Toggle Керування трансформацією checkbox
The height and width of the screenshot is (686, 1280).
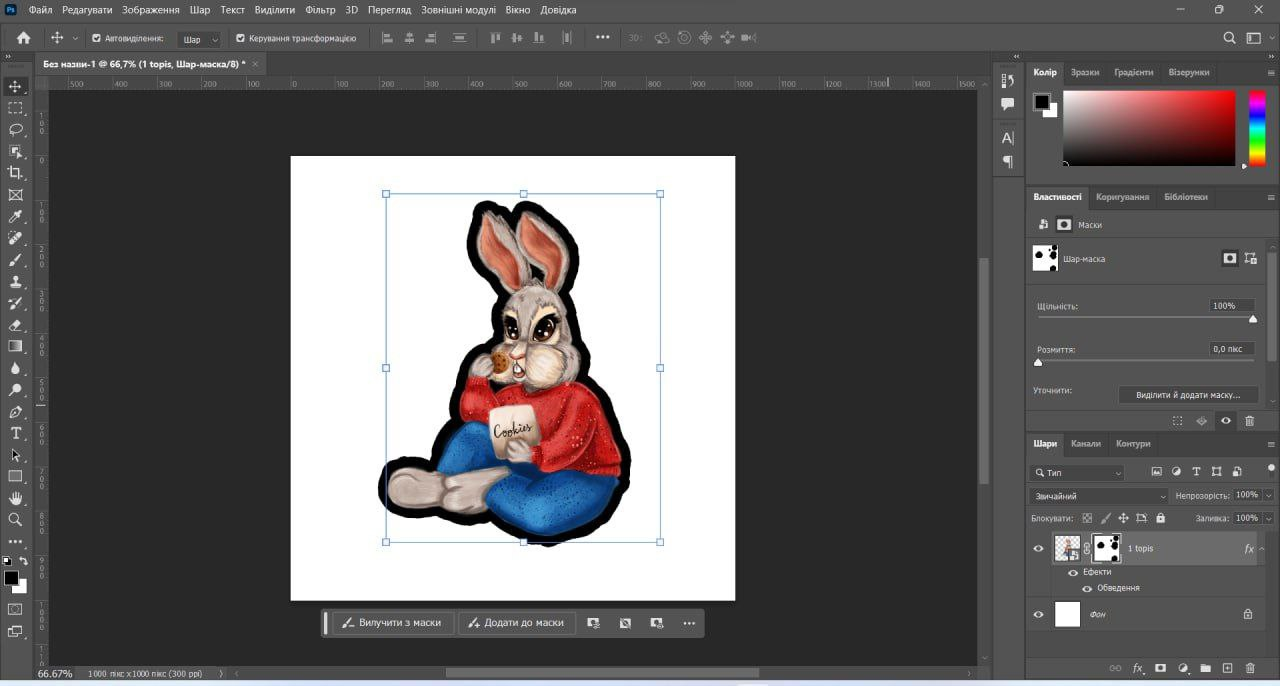click(x=240, y=38)
